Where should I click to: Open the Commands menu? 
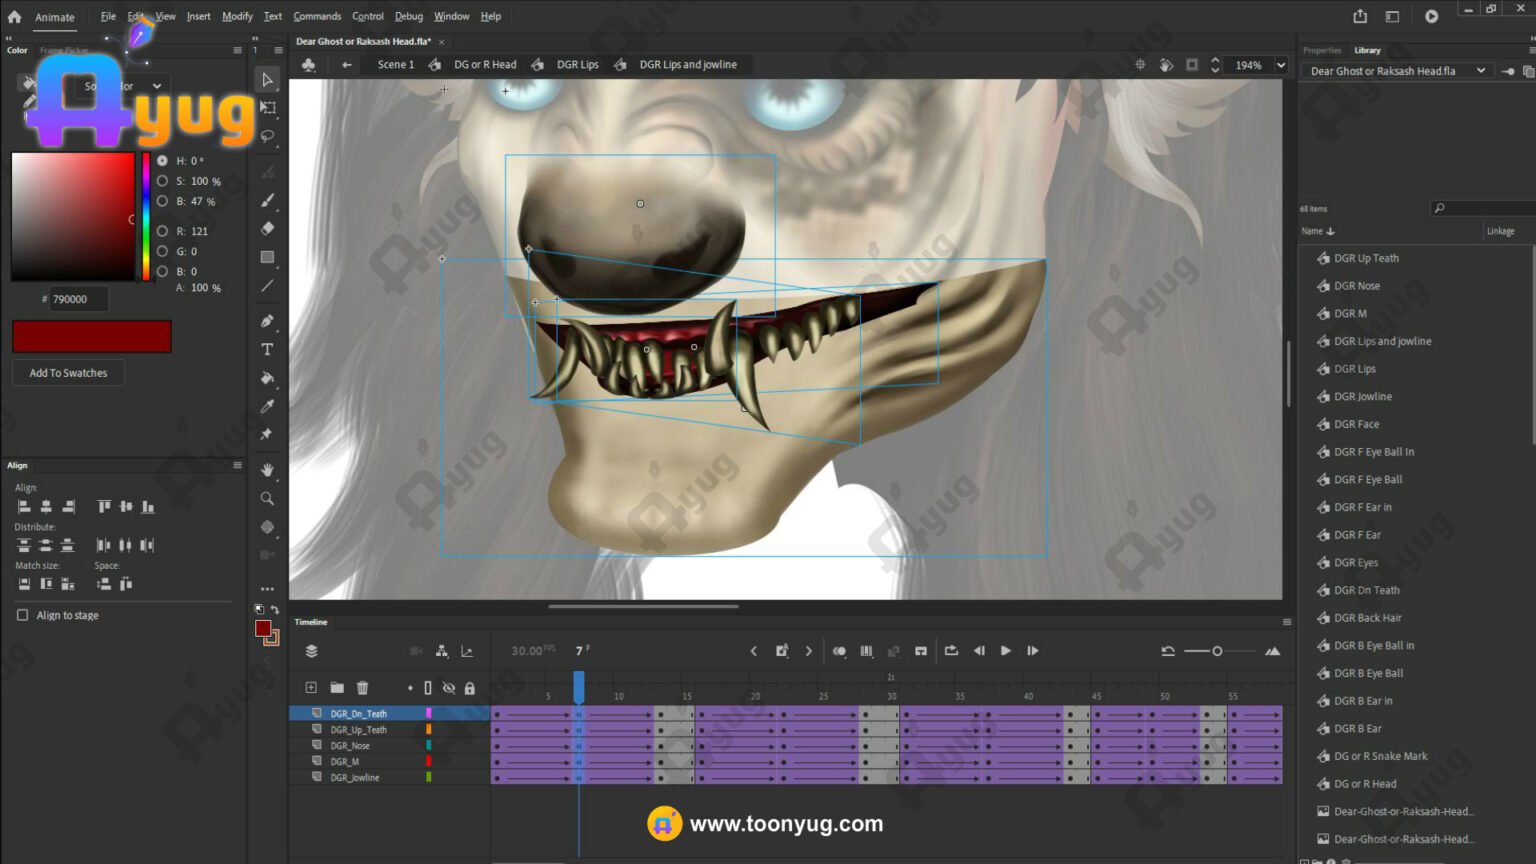317,16
